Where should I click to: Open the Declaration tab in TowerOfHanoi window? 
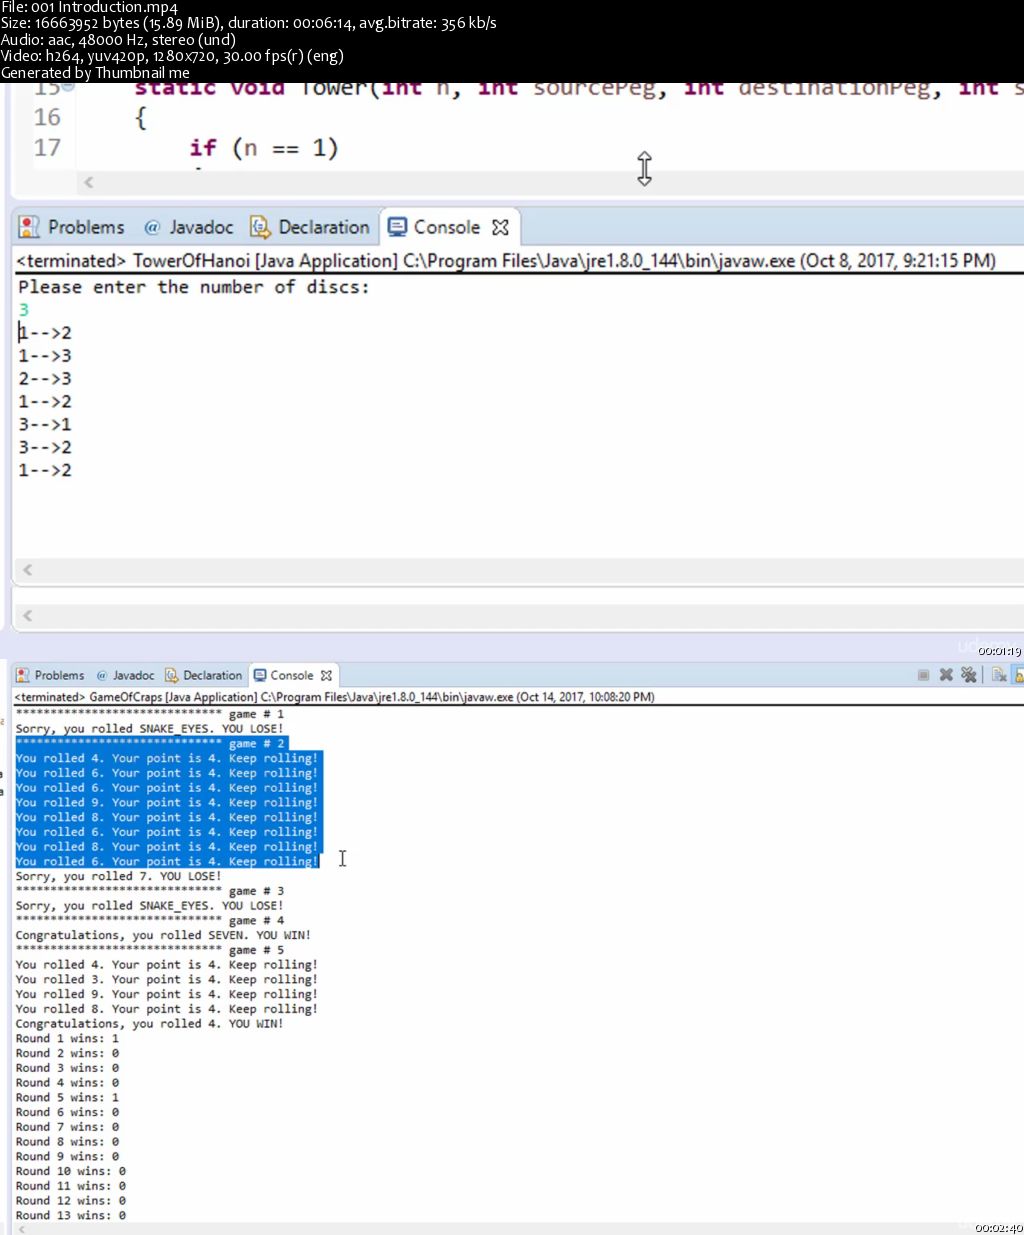coord(310,227)
